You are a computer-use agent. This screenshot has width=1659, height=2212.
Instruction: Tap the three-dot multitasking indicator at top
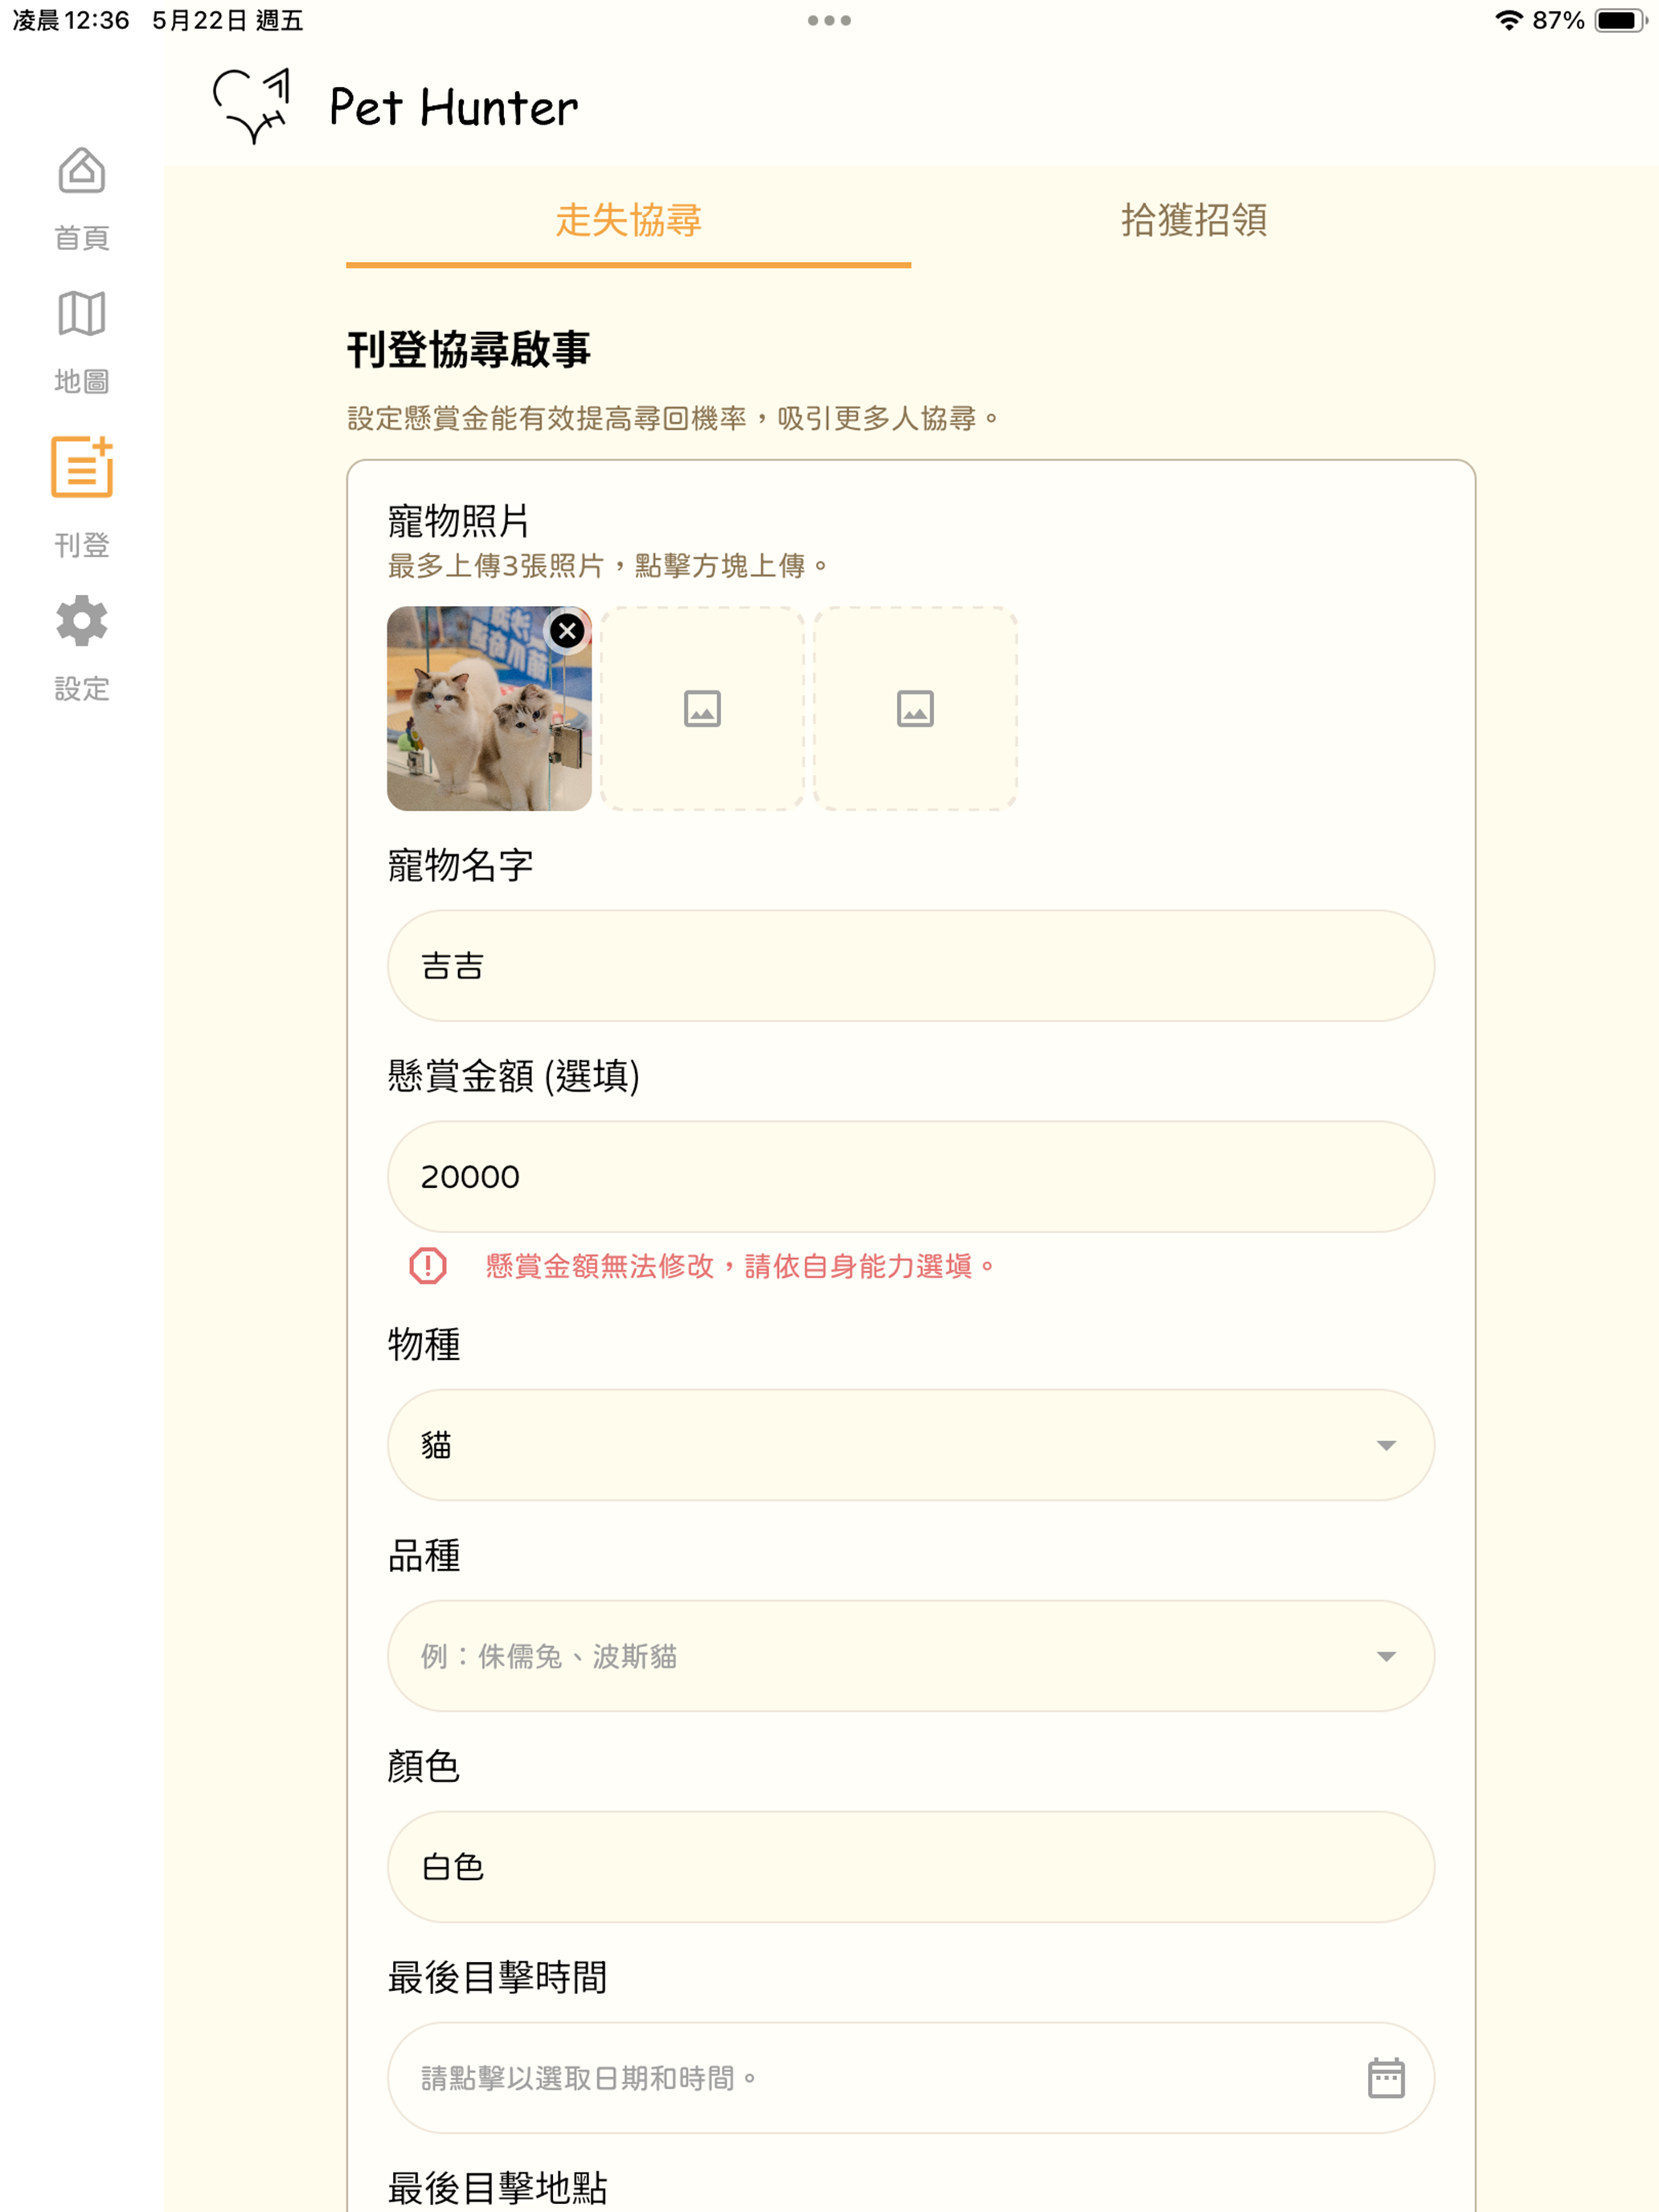pyautogui.click(x=829, y=20)
